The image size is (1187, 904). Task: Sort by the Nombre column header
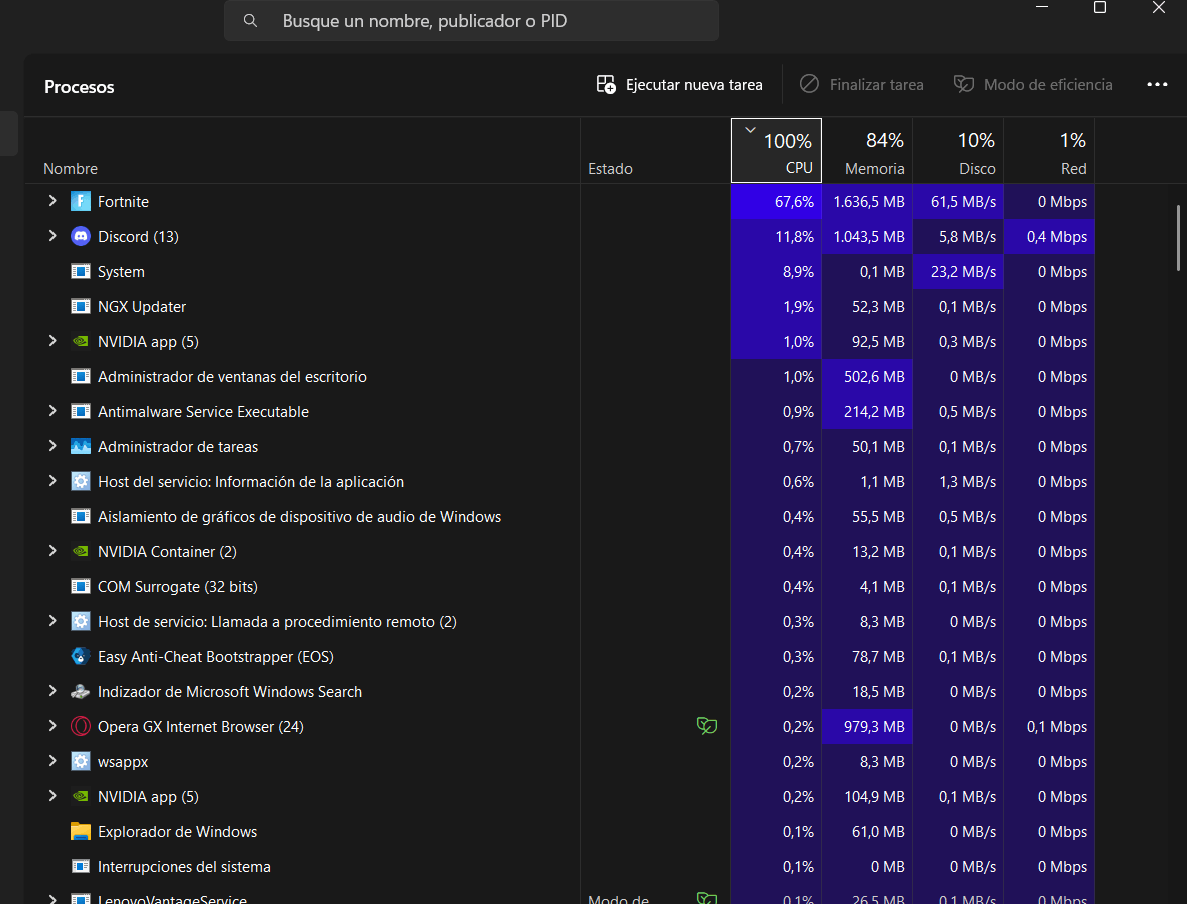[x=70, y=168]
